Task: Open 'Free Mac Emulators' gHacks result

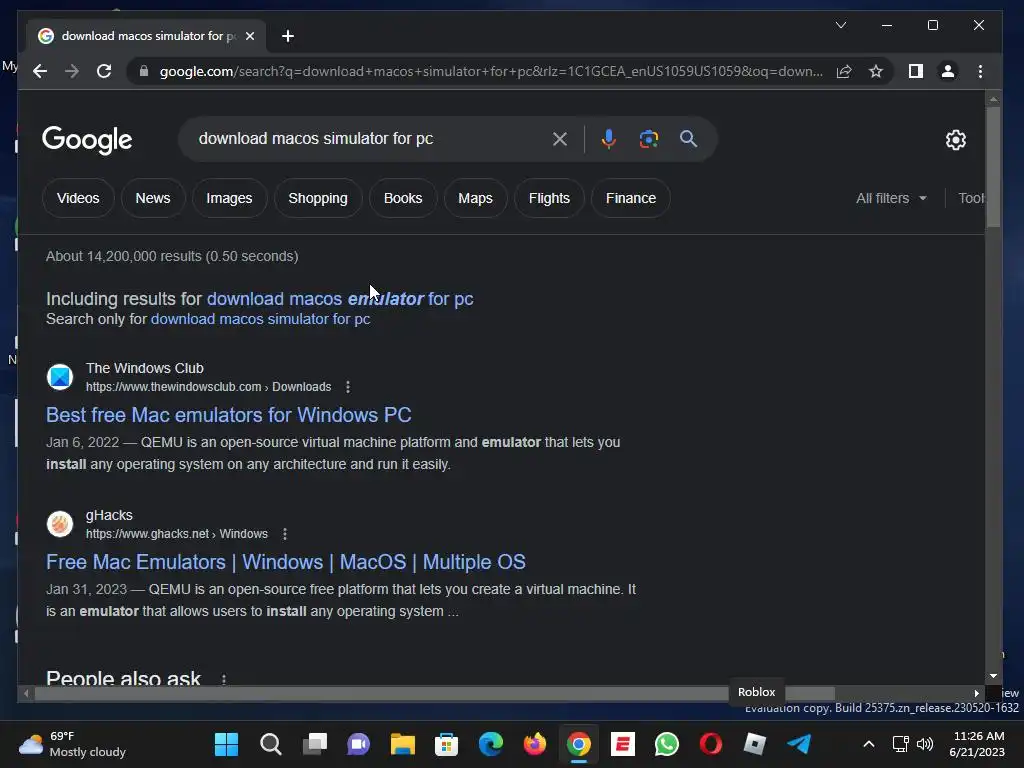Action: pos(285,562)
